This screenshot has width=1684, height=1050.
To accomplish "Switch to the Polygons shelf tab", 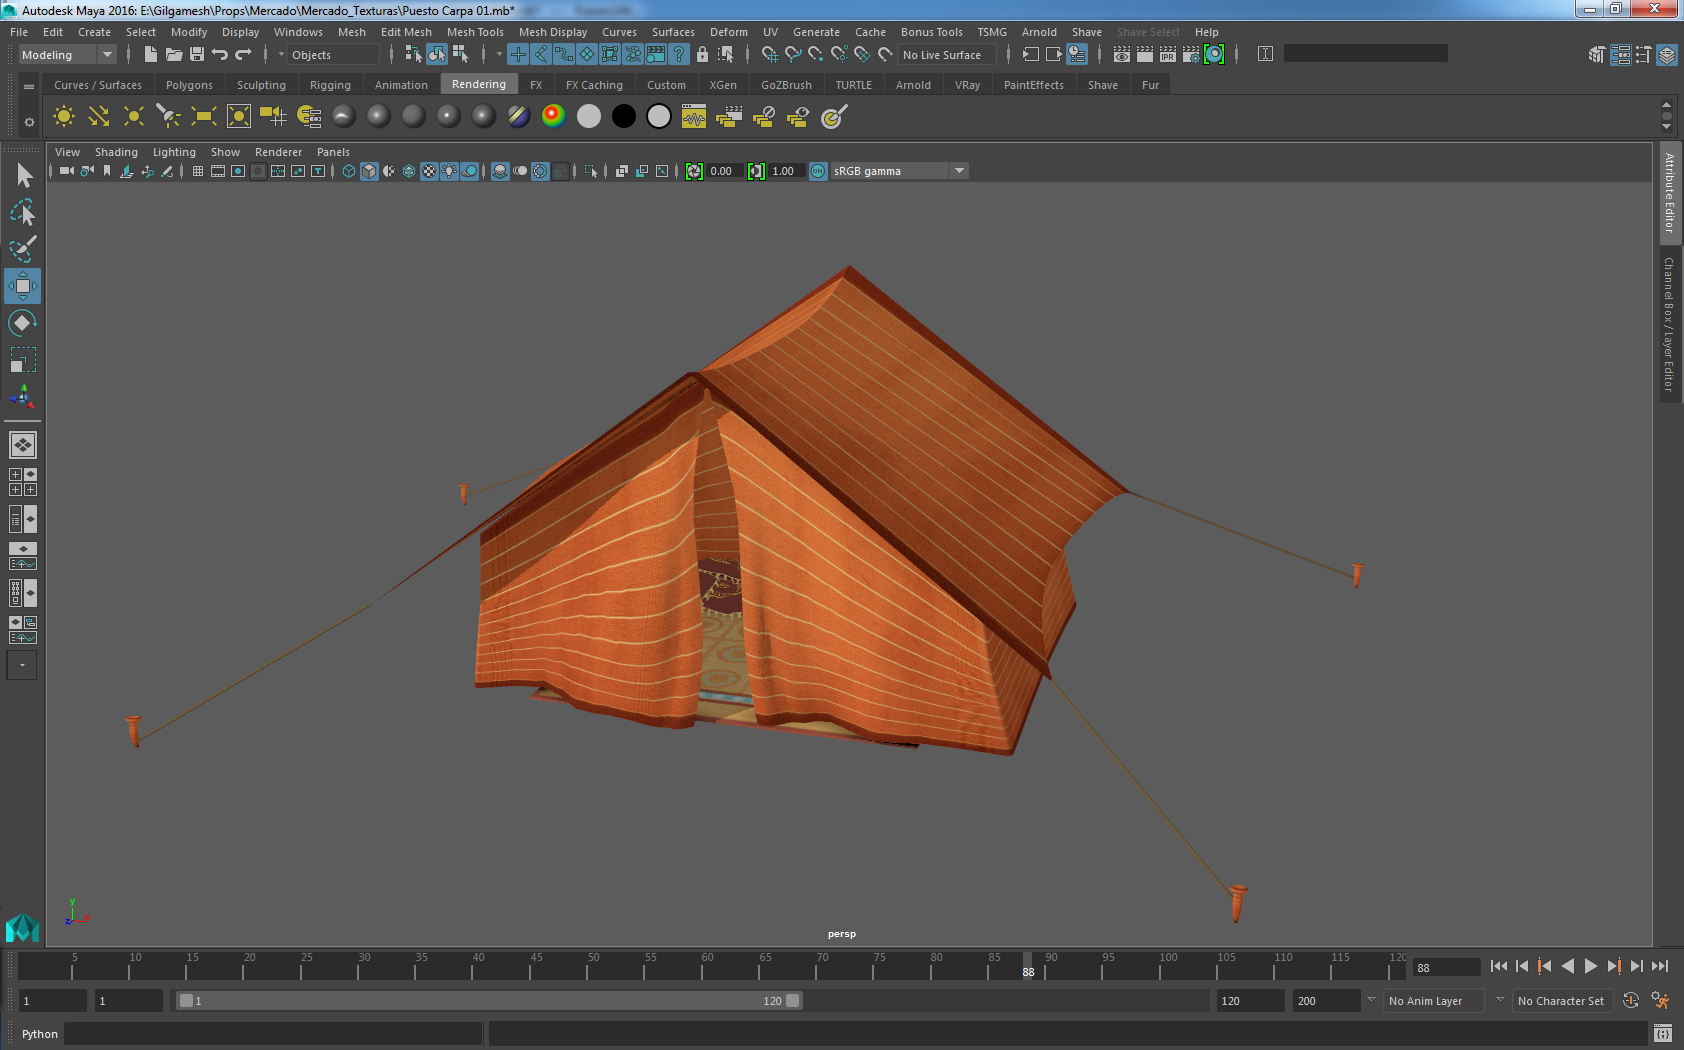I will (189, 85).
